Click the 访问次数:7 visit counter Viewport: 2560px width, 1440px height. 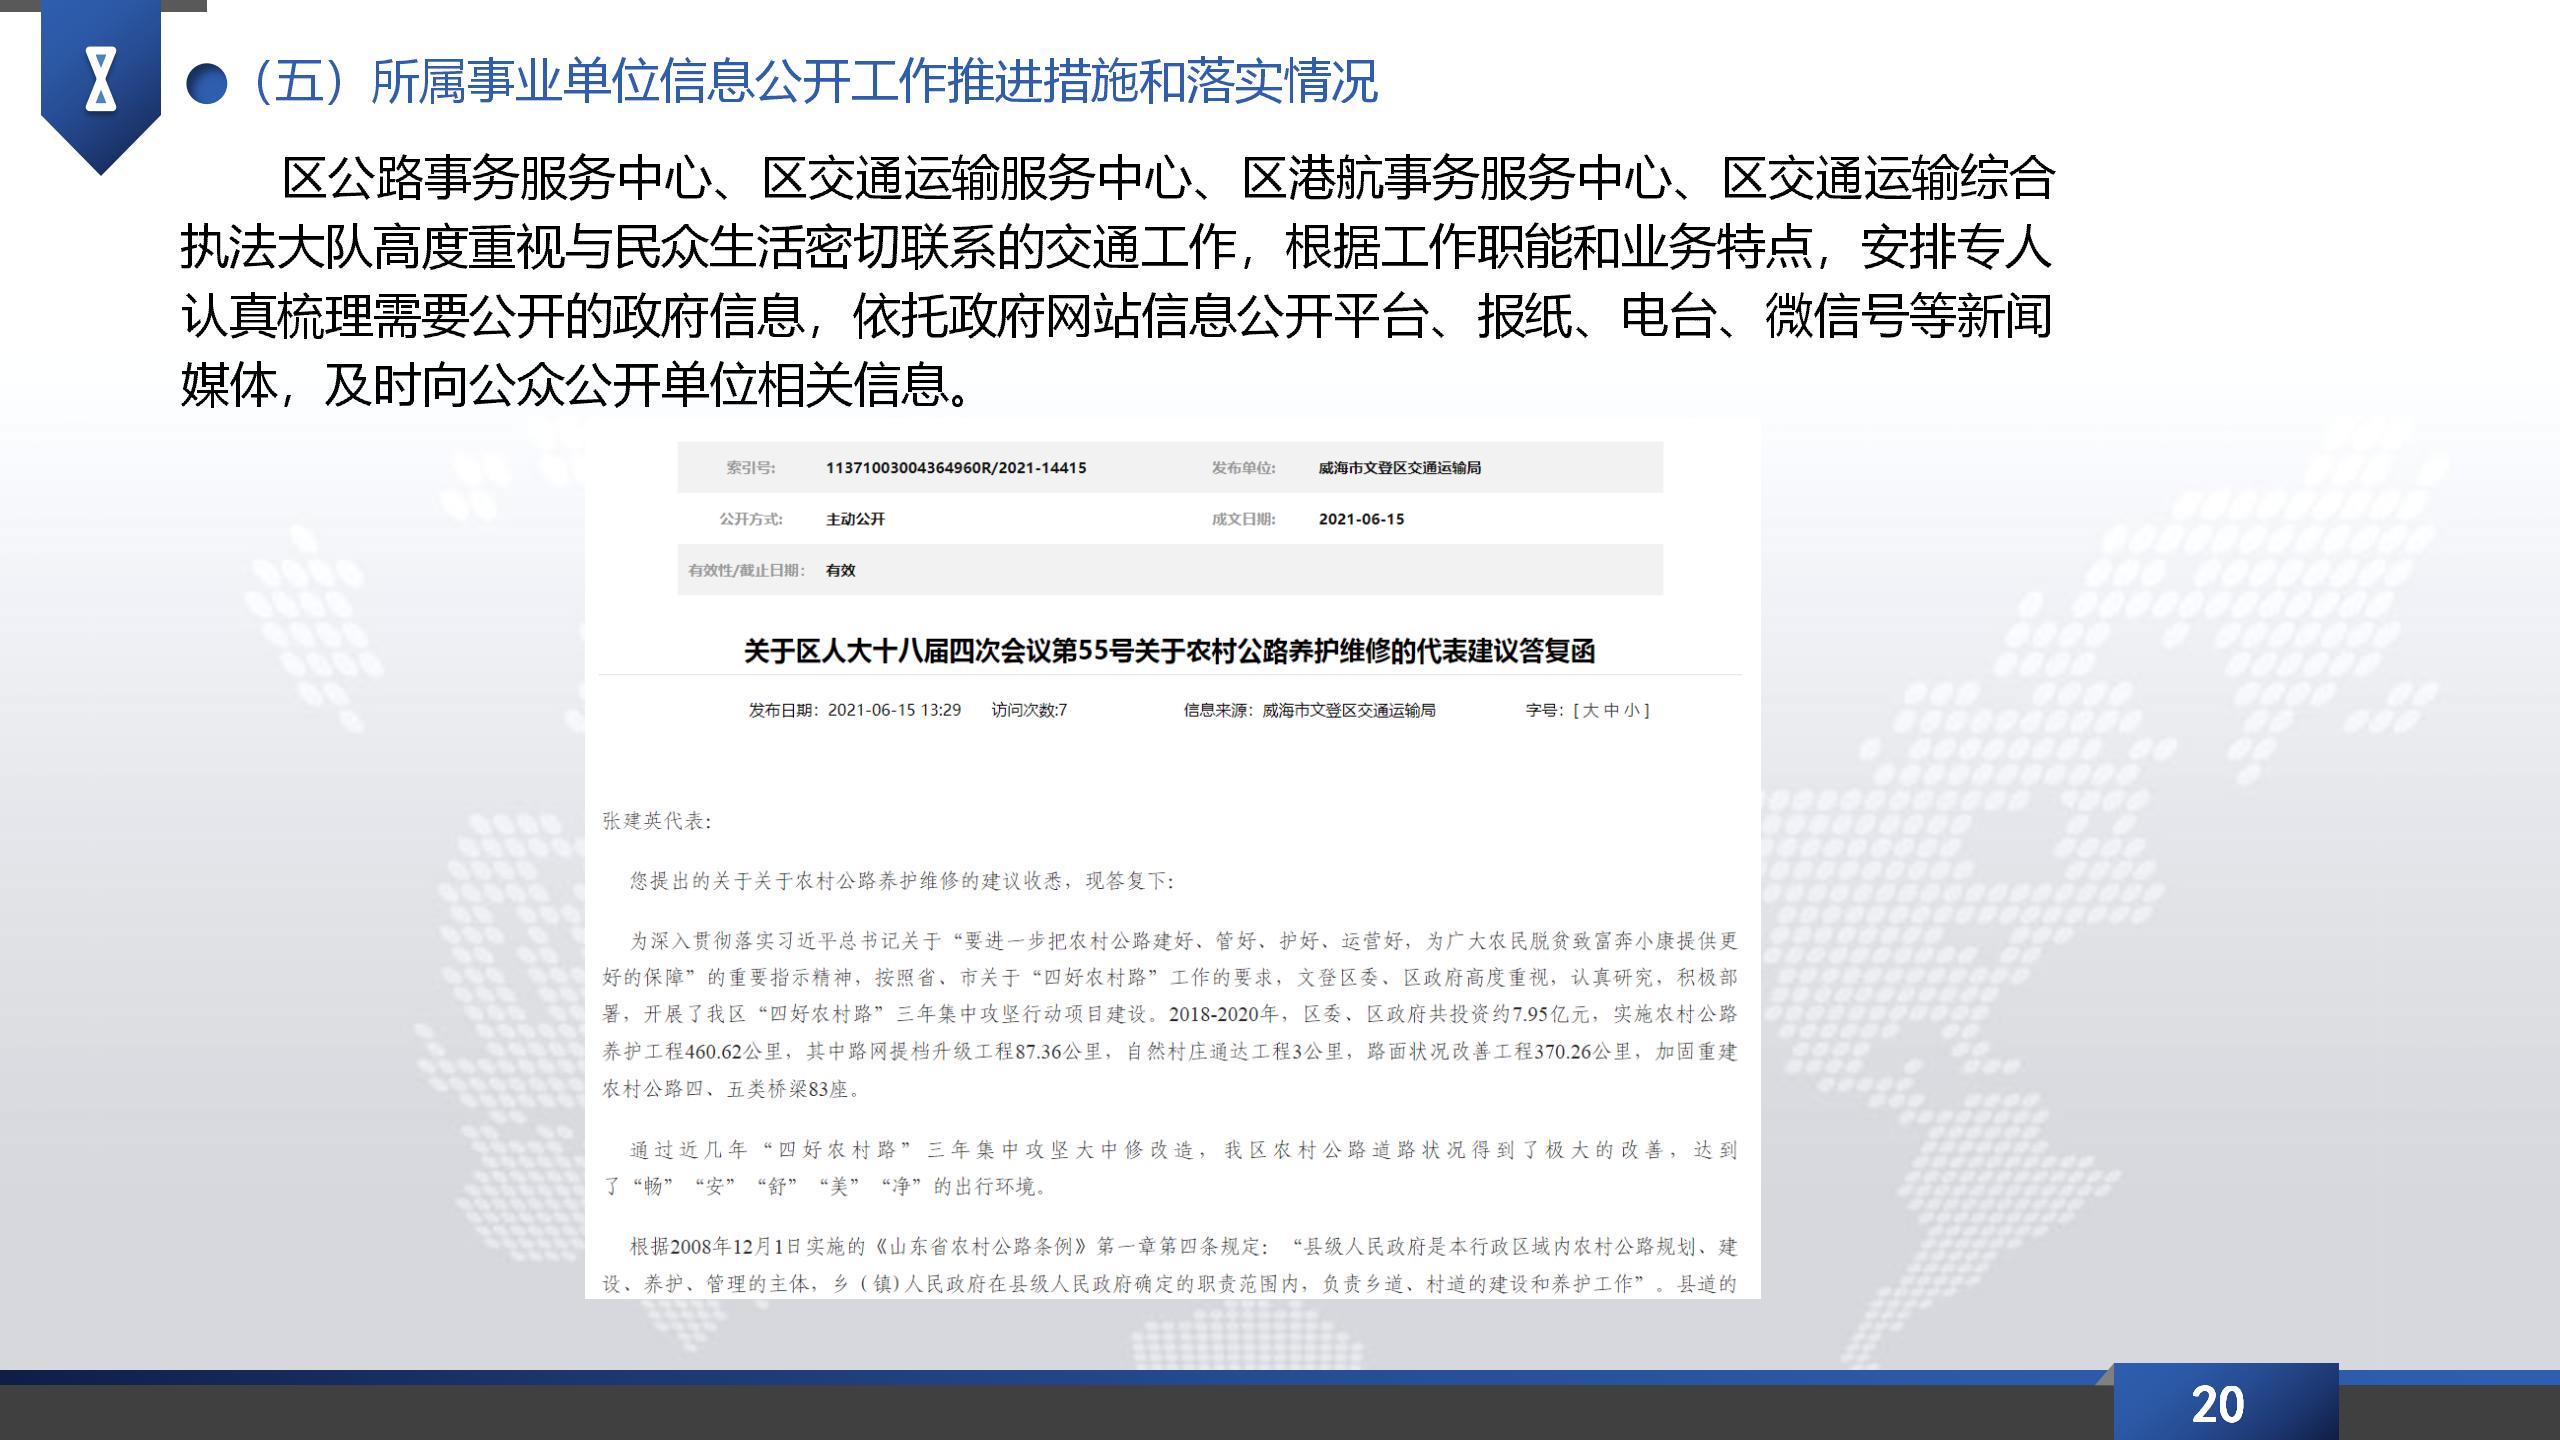pos(1029,710)
